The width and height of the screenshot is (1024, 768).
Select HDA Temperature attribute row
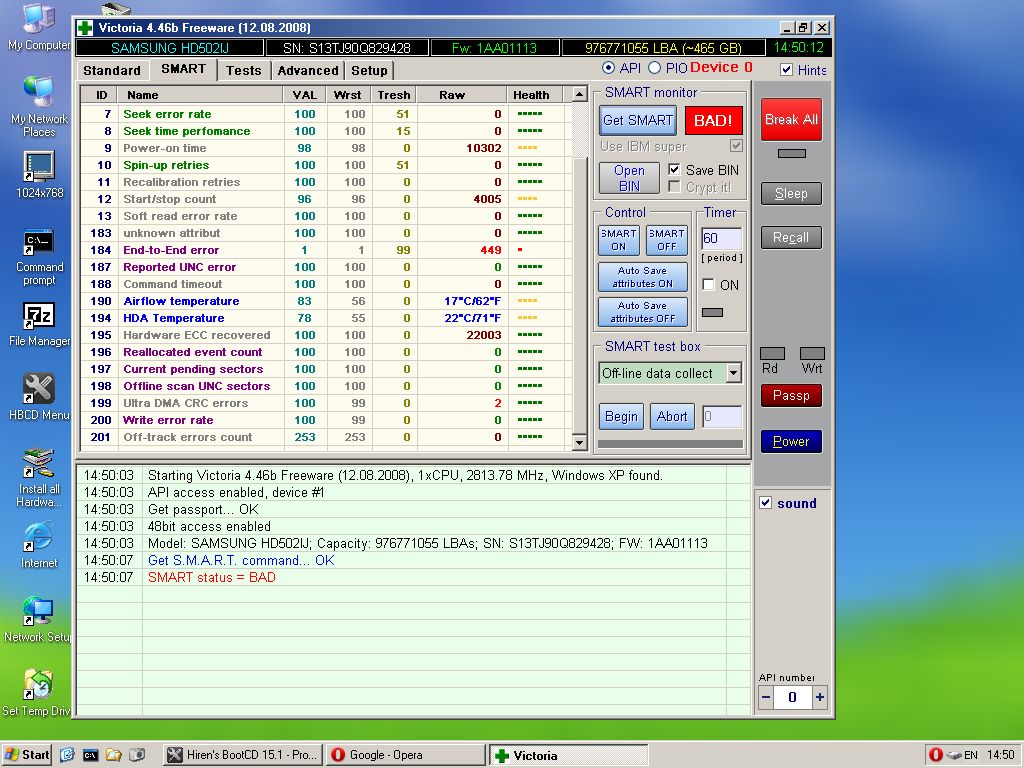[325, 318]
